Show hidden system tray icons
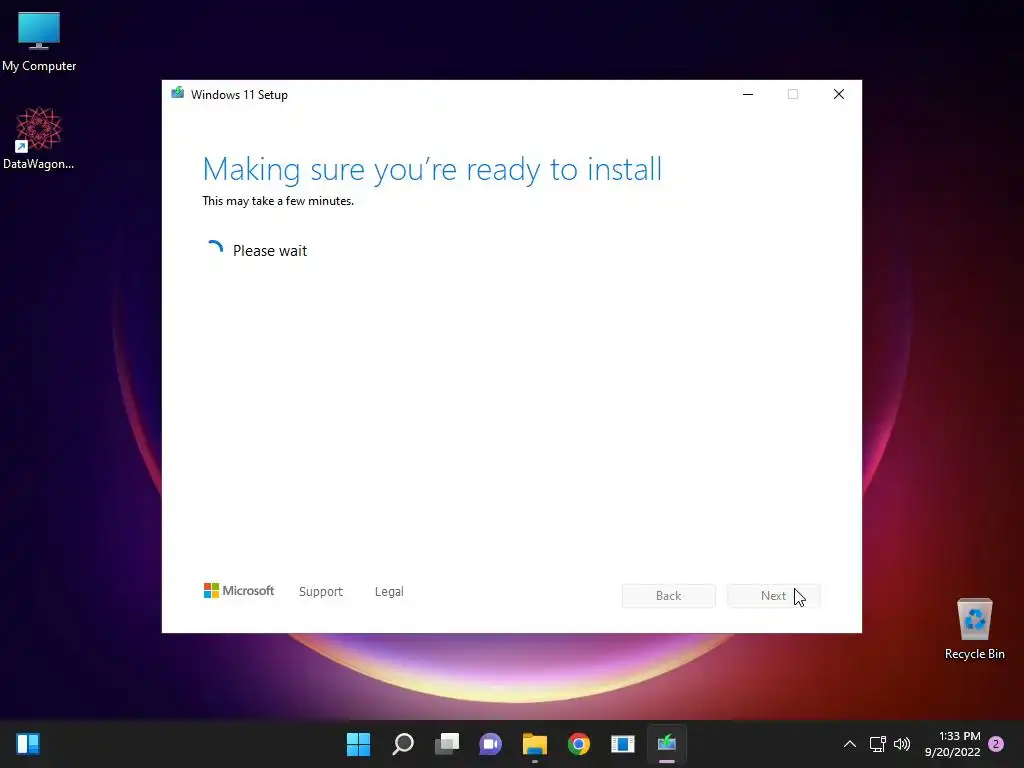1024x768 pixels. pyautogui.click(x=850, y=744)
